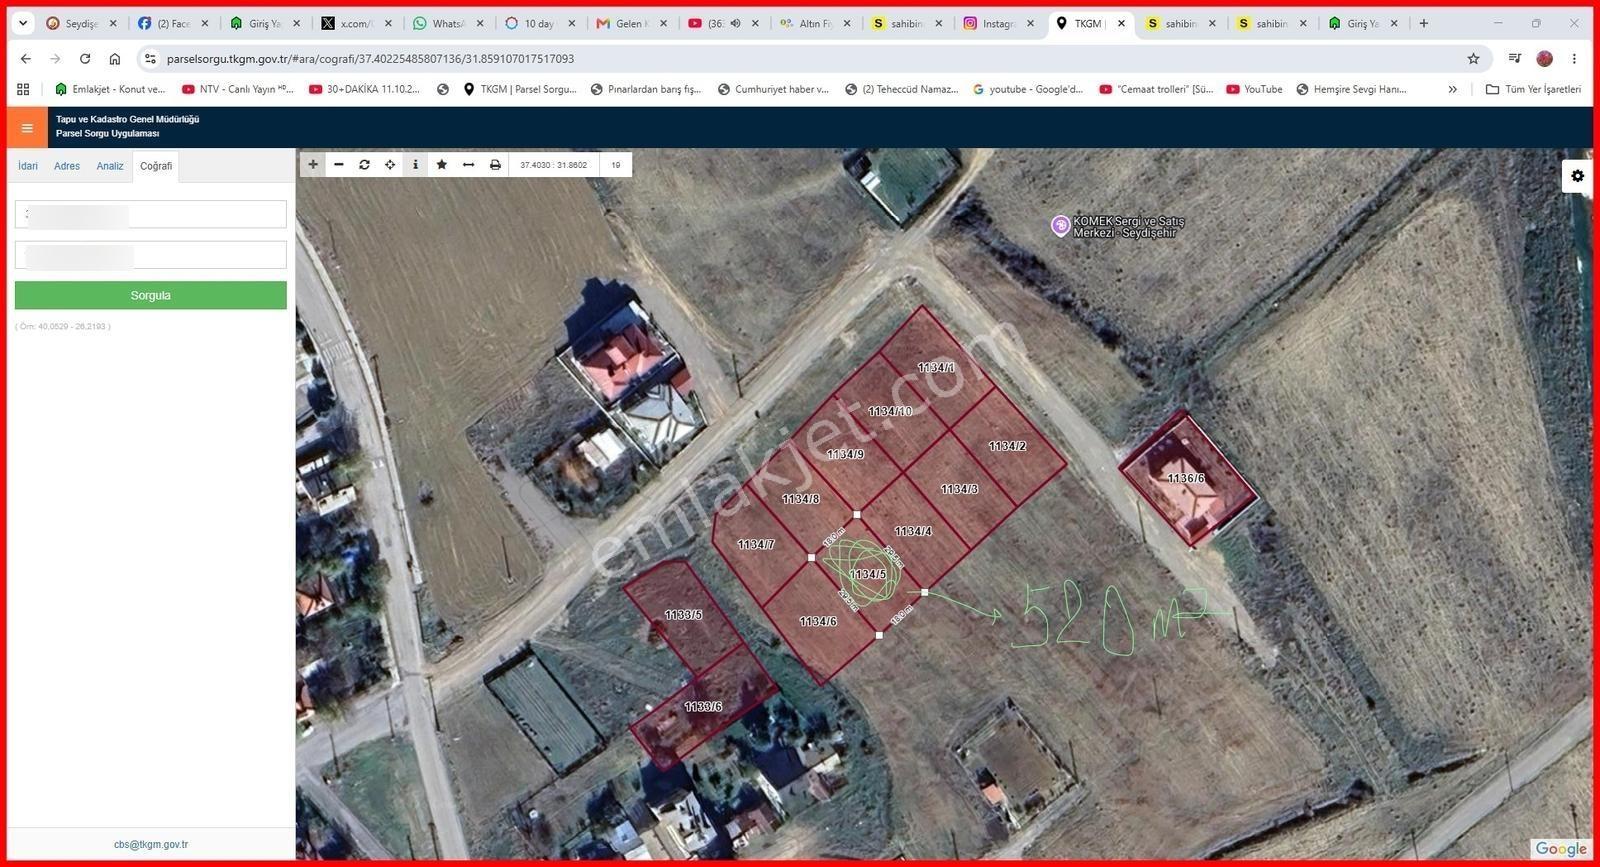The width and height of the screenshot is (1600, 867).
Task: Open NTV Canlı Yayın bookmark
Action: click(238, 89)
